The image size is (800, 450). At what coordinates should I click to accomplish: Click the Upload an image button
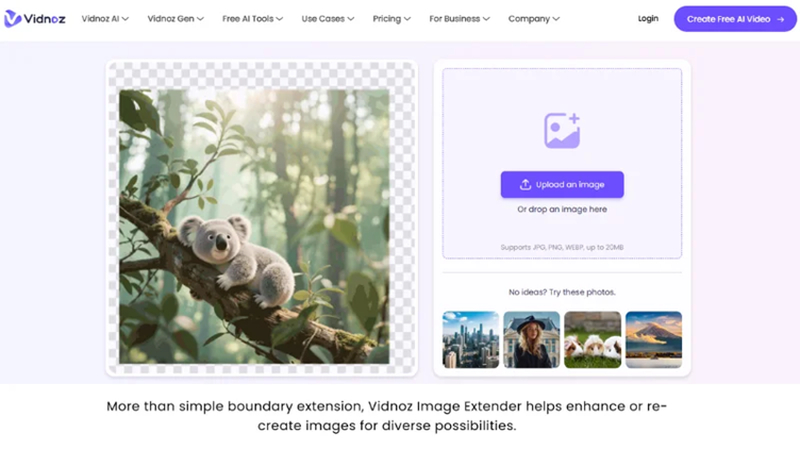pyautogui.click(x=562, y=185)
